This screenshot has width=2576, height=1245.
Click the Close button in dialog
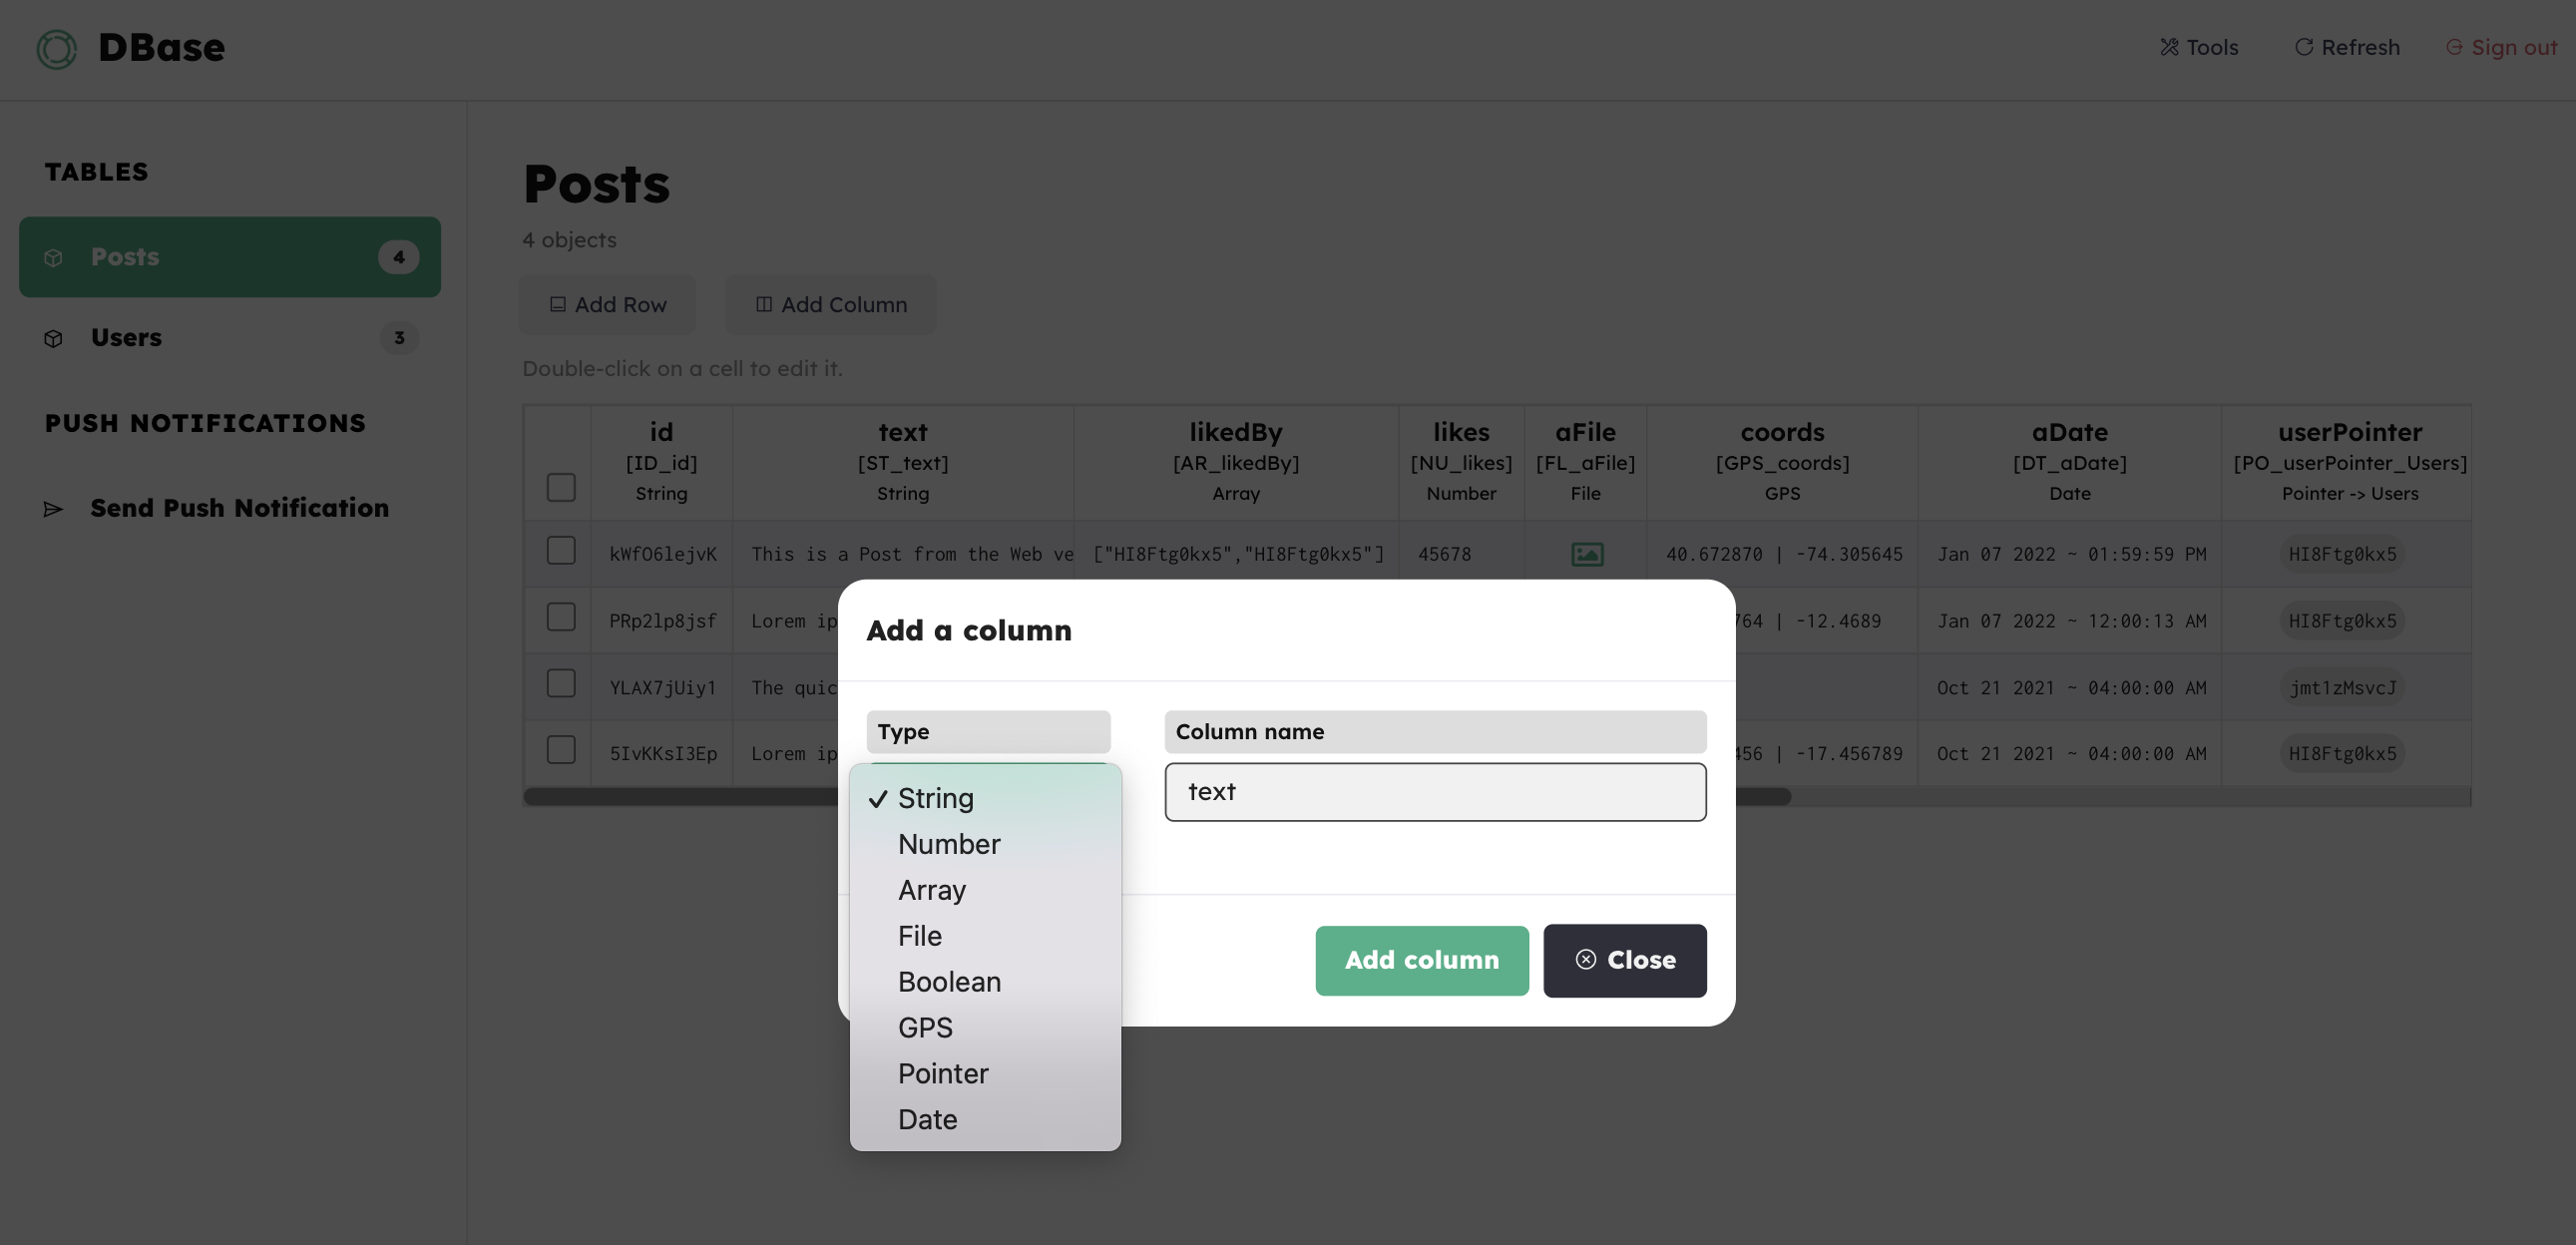[1624, 960]
